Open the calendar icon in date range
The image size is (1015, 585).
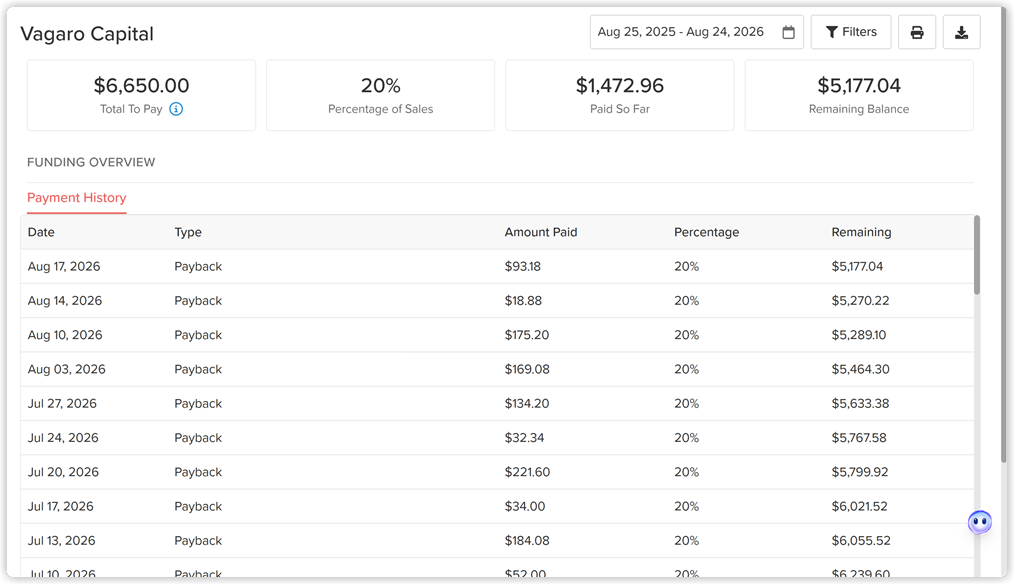[x=788, y=32]
